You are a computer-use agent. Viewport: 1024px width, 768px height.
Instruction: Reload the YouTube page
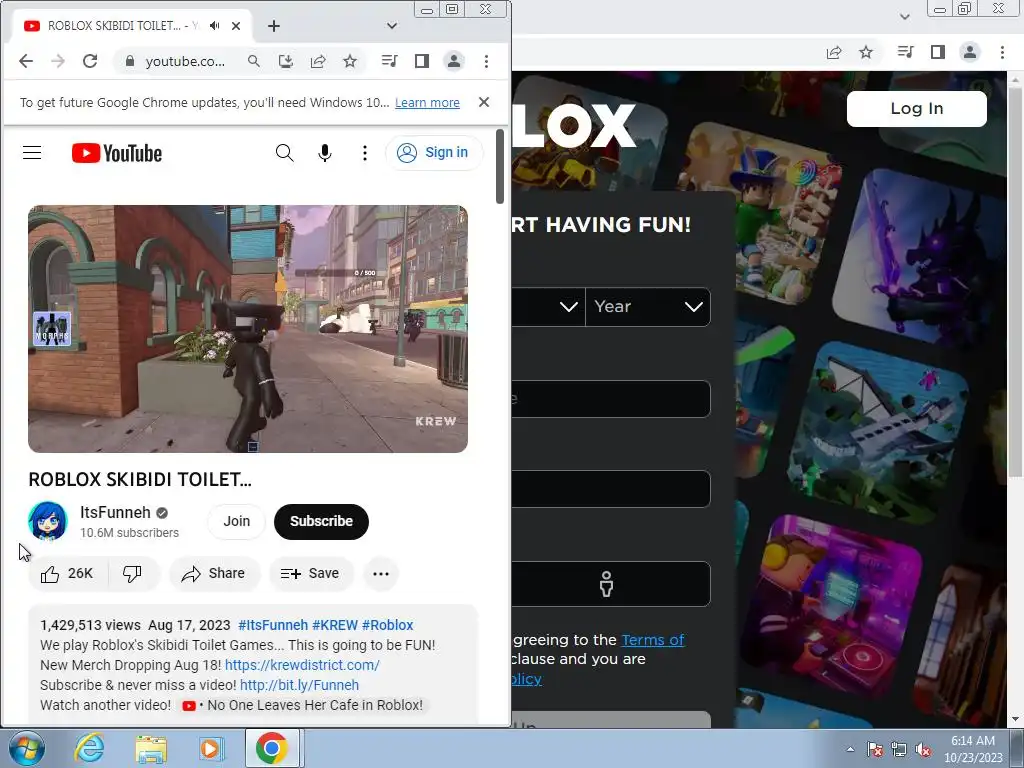pyautogui.click(x=90, y=61)
